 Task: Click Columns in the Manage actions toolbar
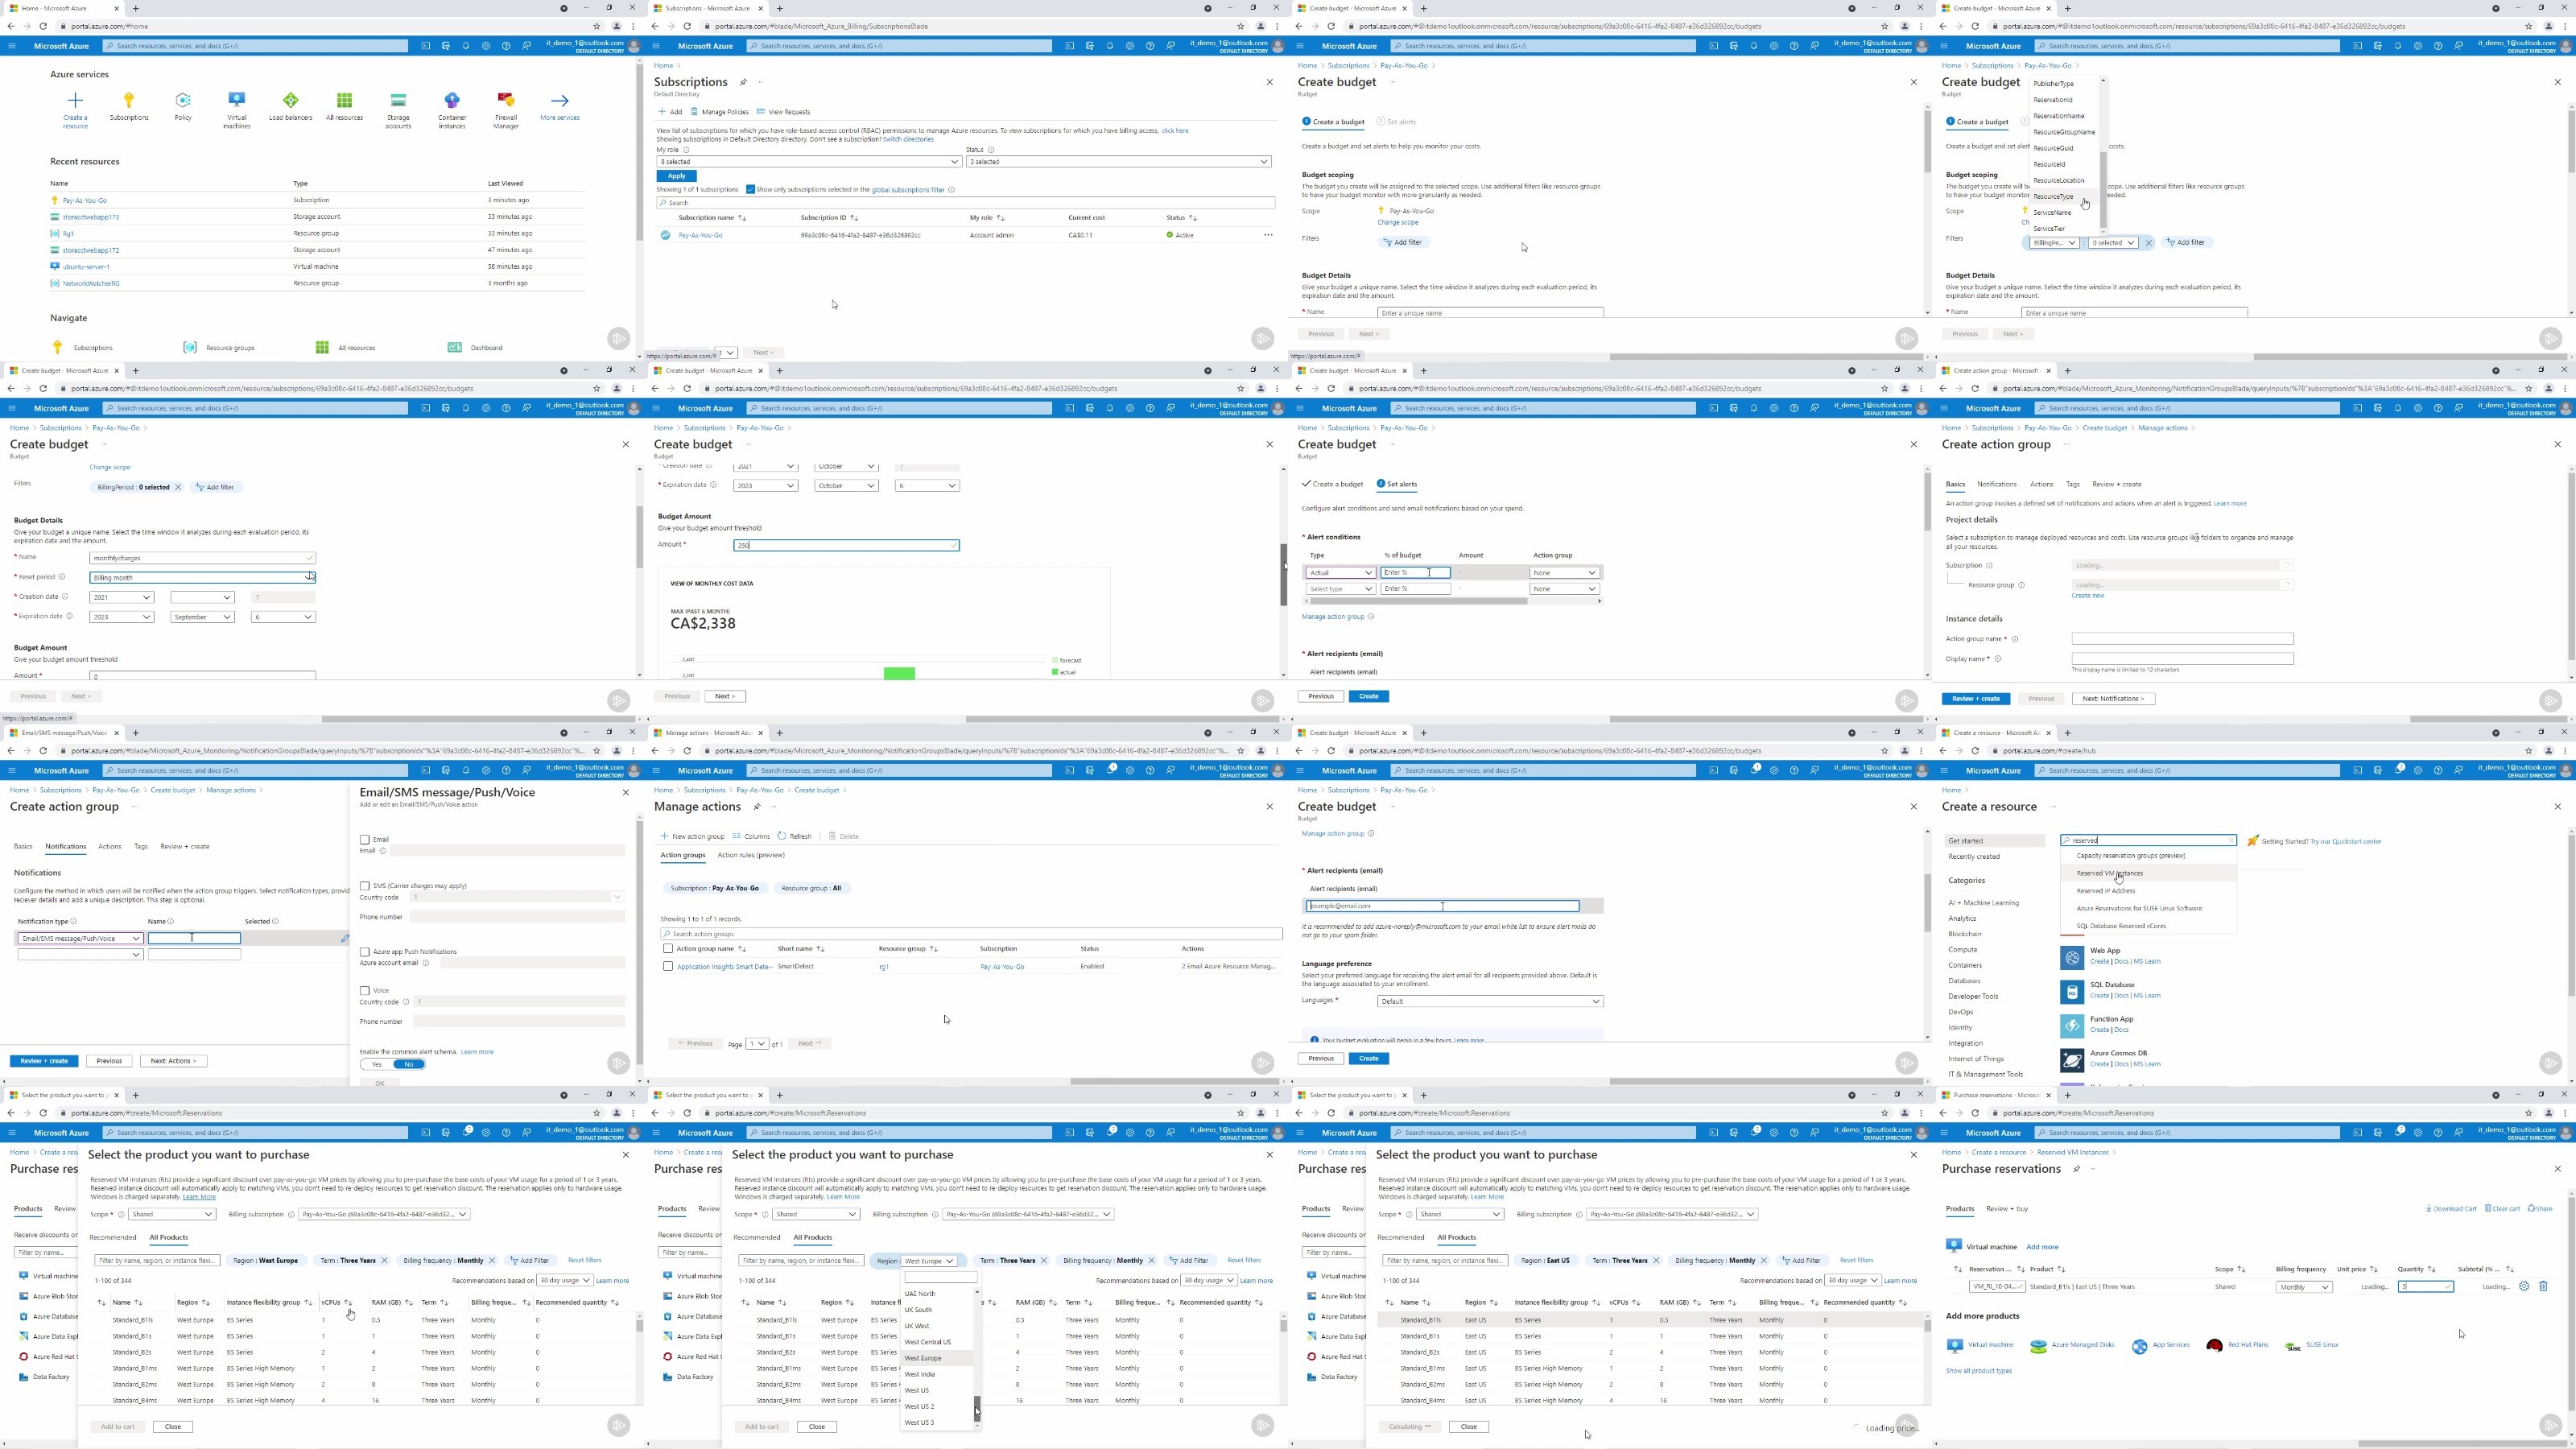click(x=751, y=836)
